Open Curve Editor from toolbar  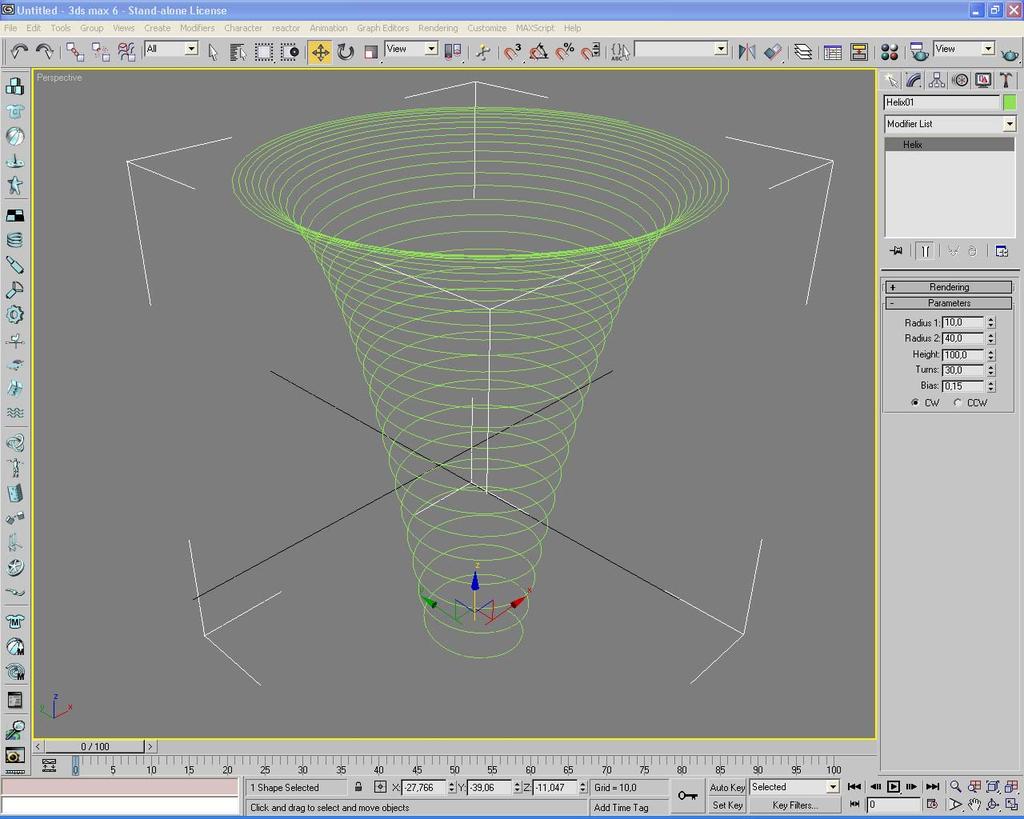[x=833, y=52]
